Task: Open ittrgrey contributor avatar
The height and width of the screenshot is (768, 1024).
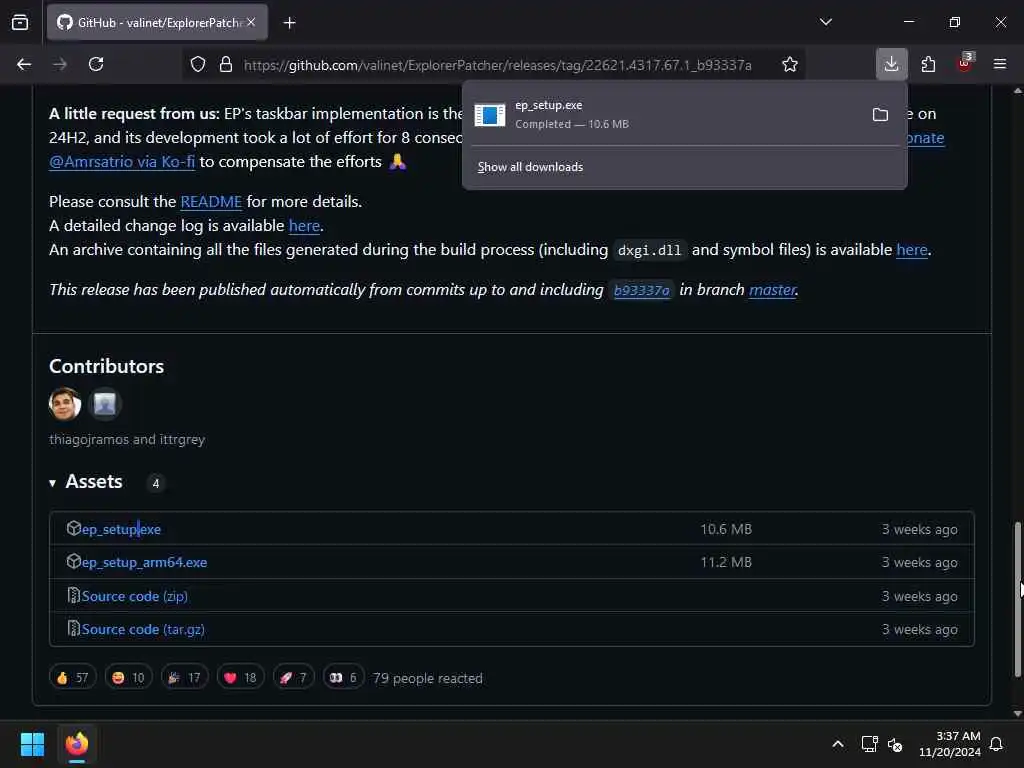Action: [104, 404]
